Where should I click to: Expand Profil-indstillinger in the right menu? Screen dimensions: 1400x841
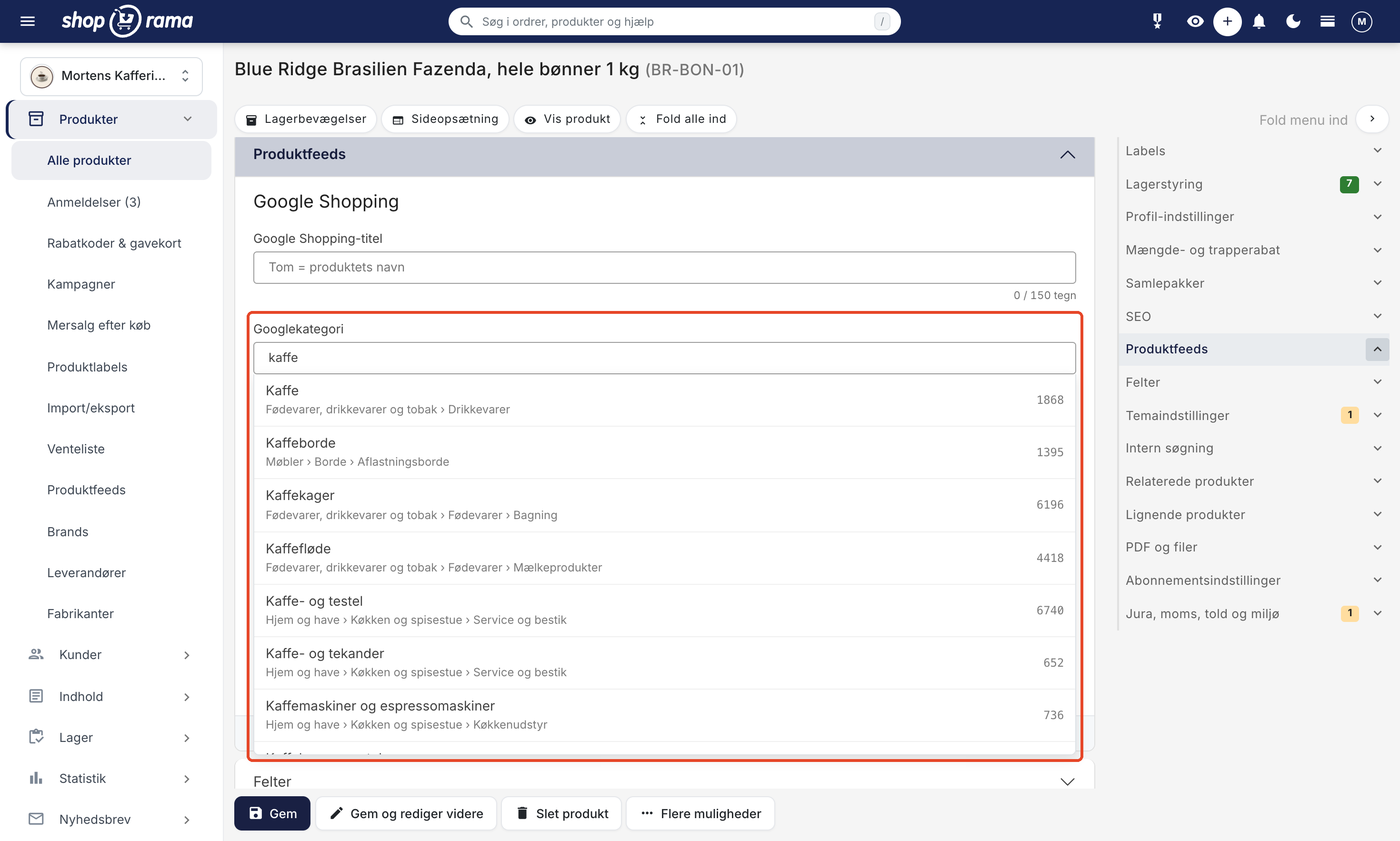(x=1254, y=217)
